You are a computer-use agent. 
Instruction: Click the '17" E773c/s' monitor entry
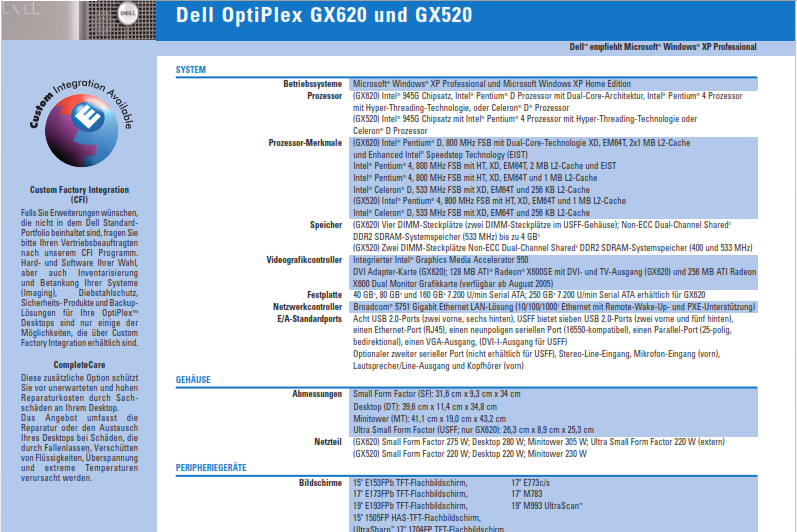coord(531,483)
